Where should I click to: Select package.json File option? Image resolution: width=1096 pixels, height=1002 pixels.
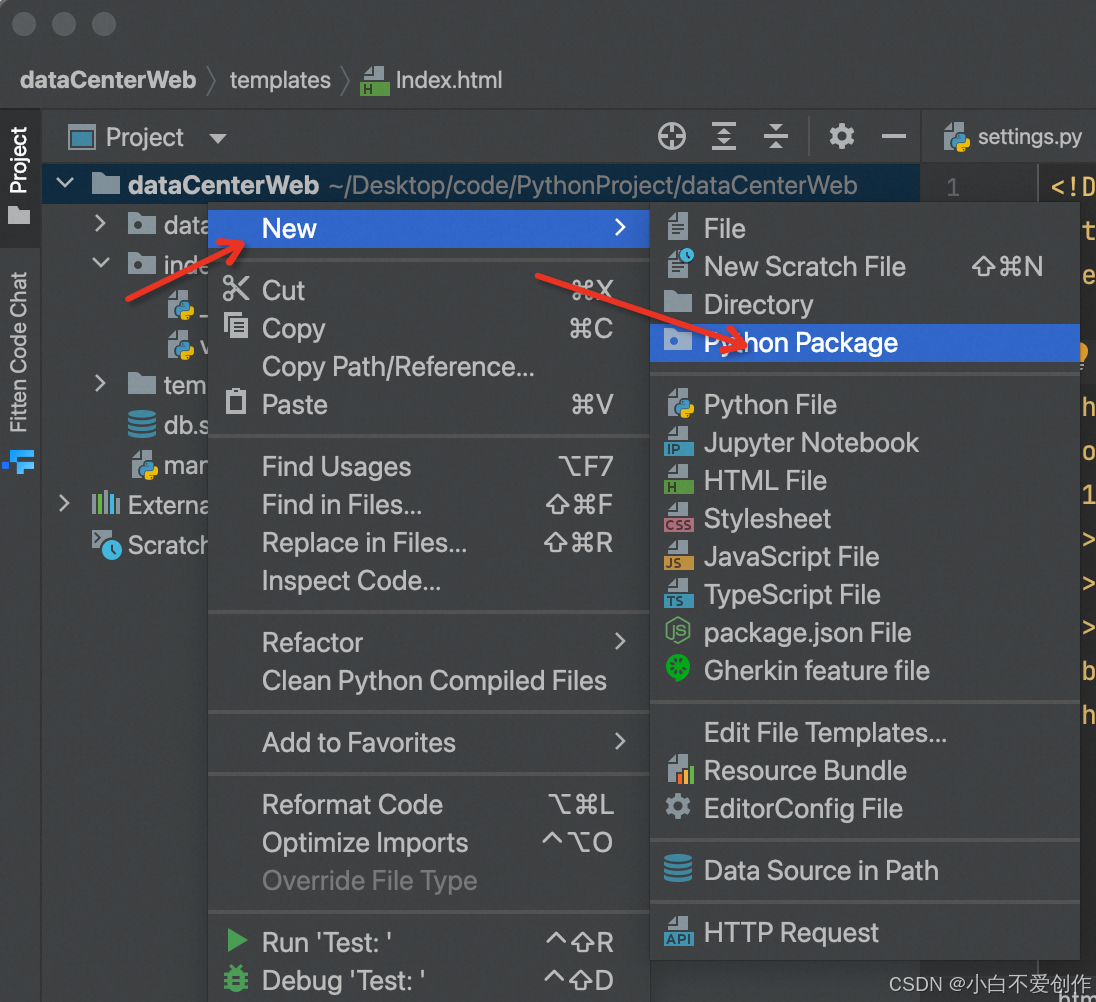[x=865, y=633]
